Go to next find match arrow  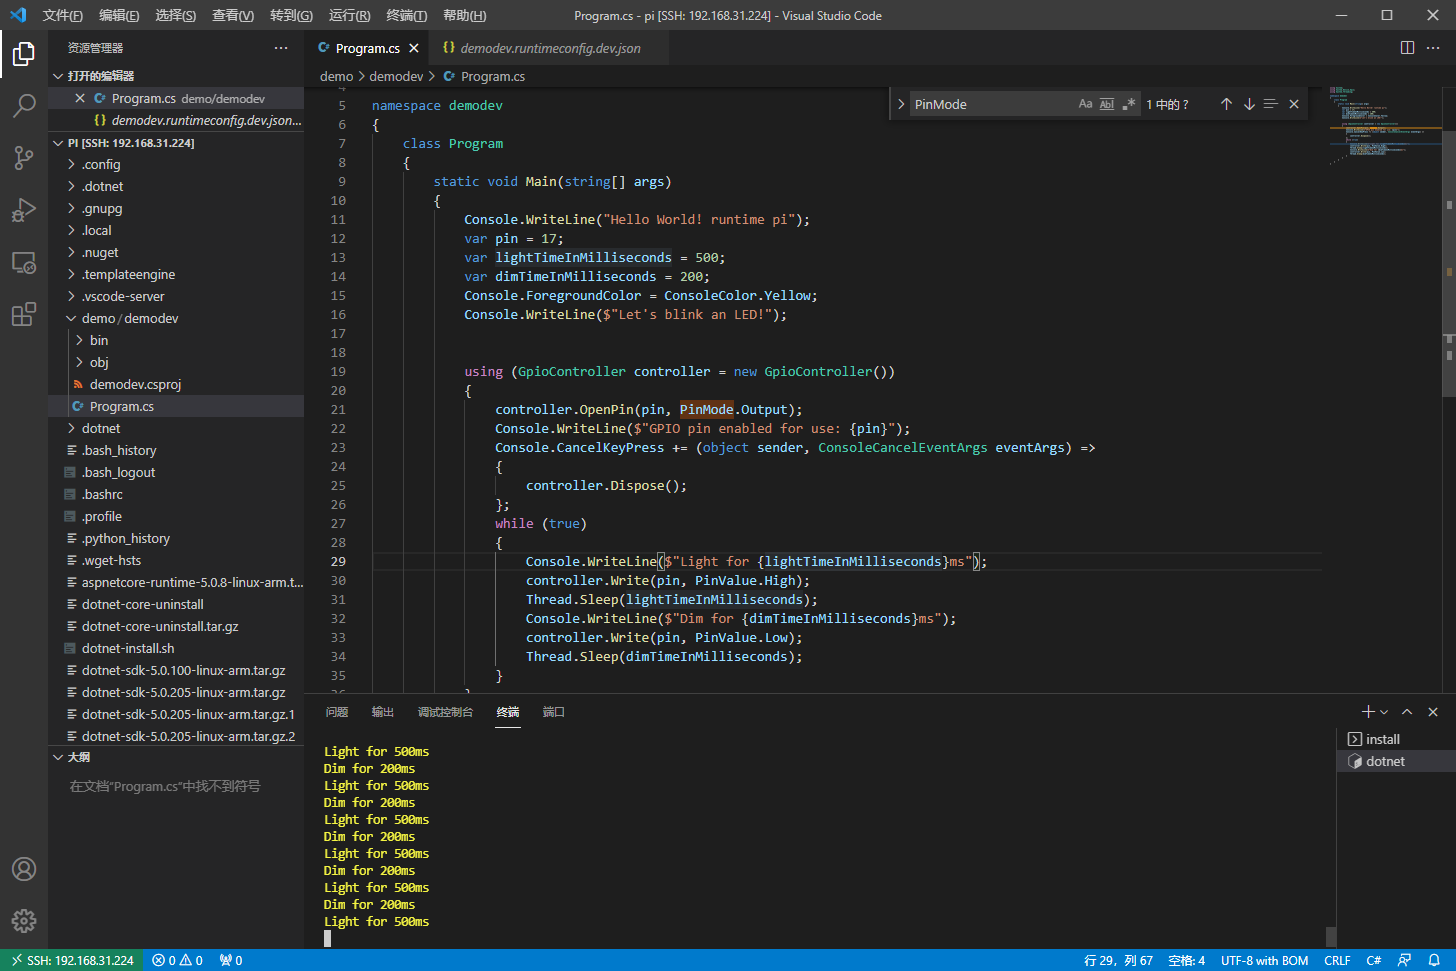pyautogui.click(x=1249, y=104)
